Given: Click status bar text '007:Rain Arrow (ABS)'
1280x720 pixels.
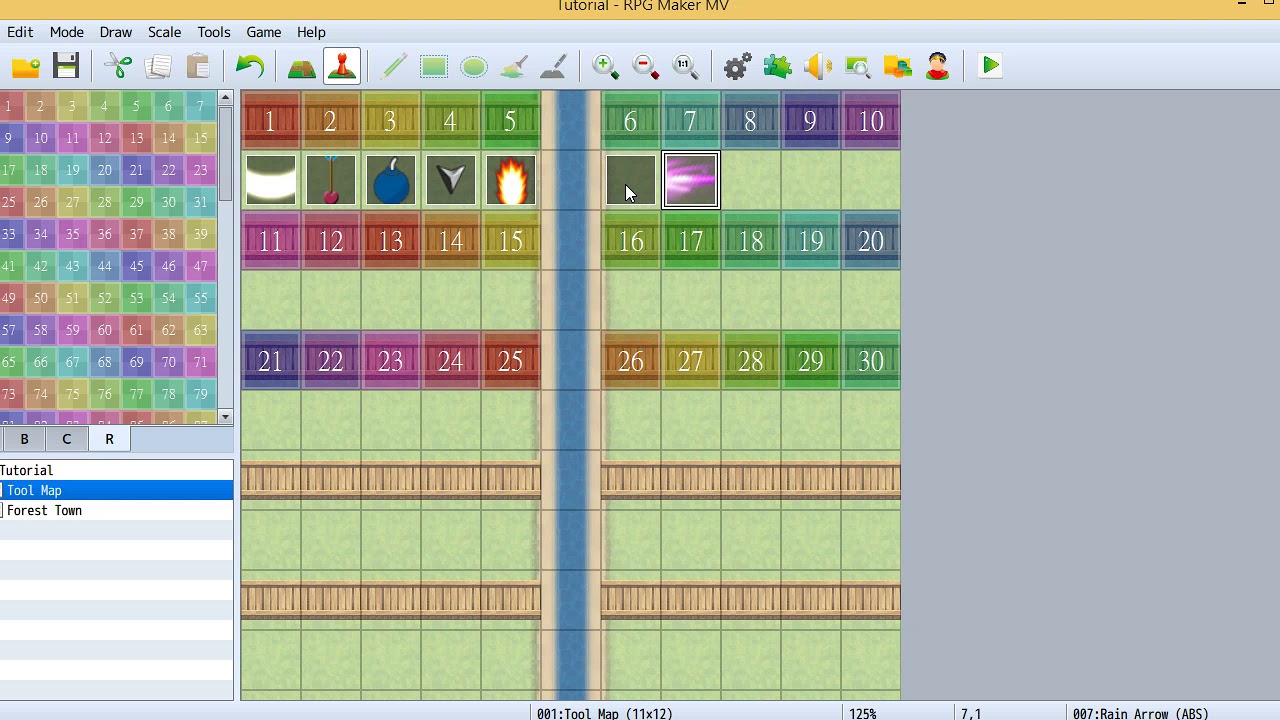Looking at the screenshot, I should point(1141,713).
